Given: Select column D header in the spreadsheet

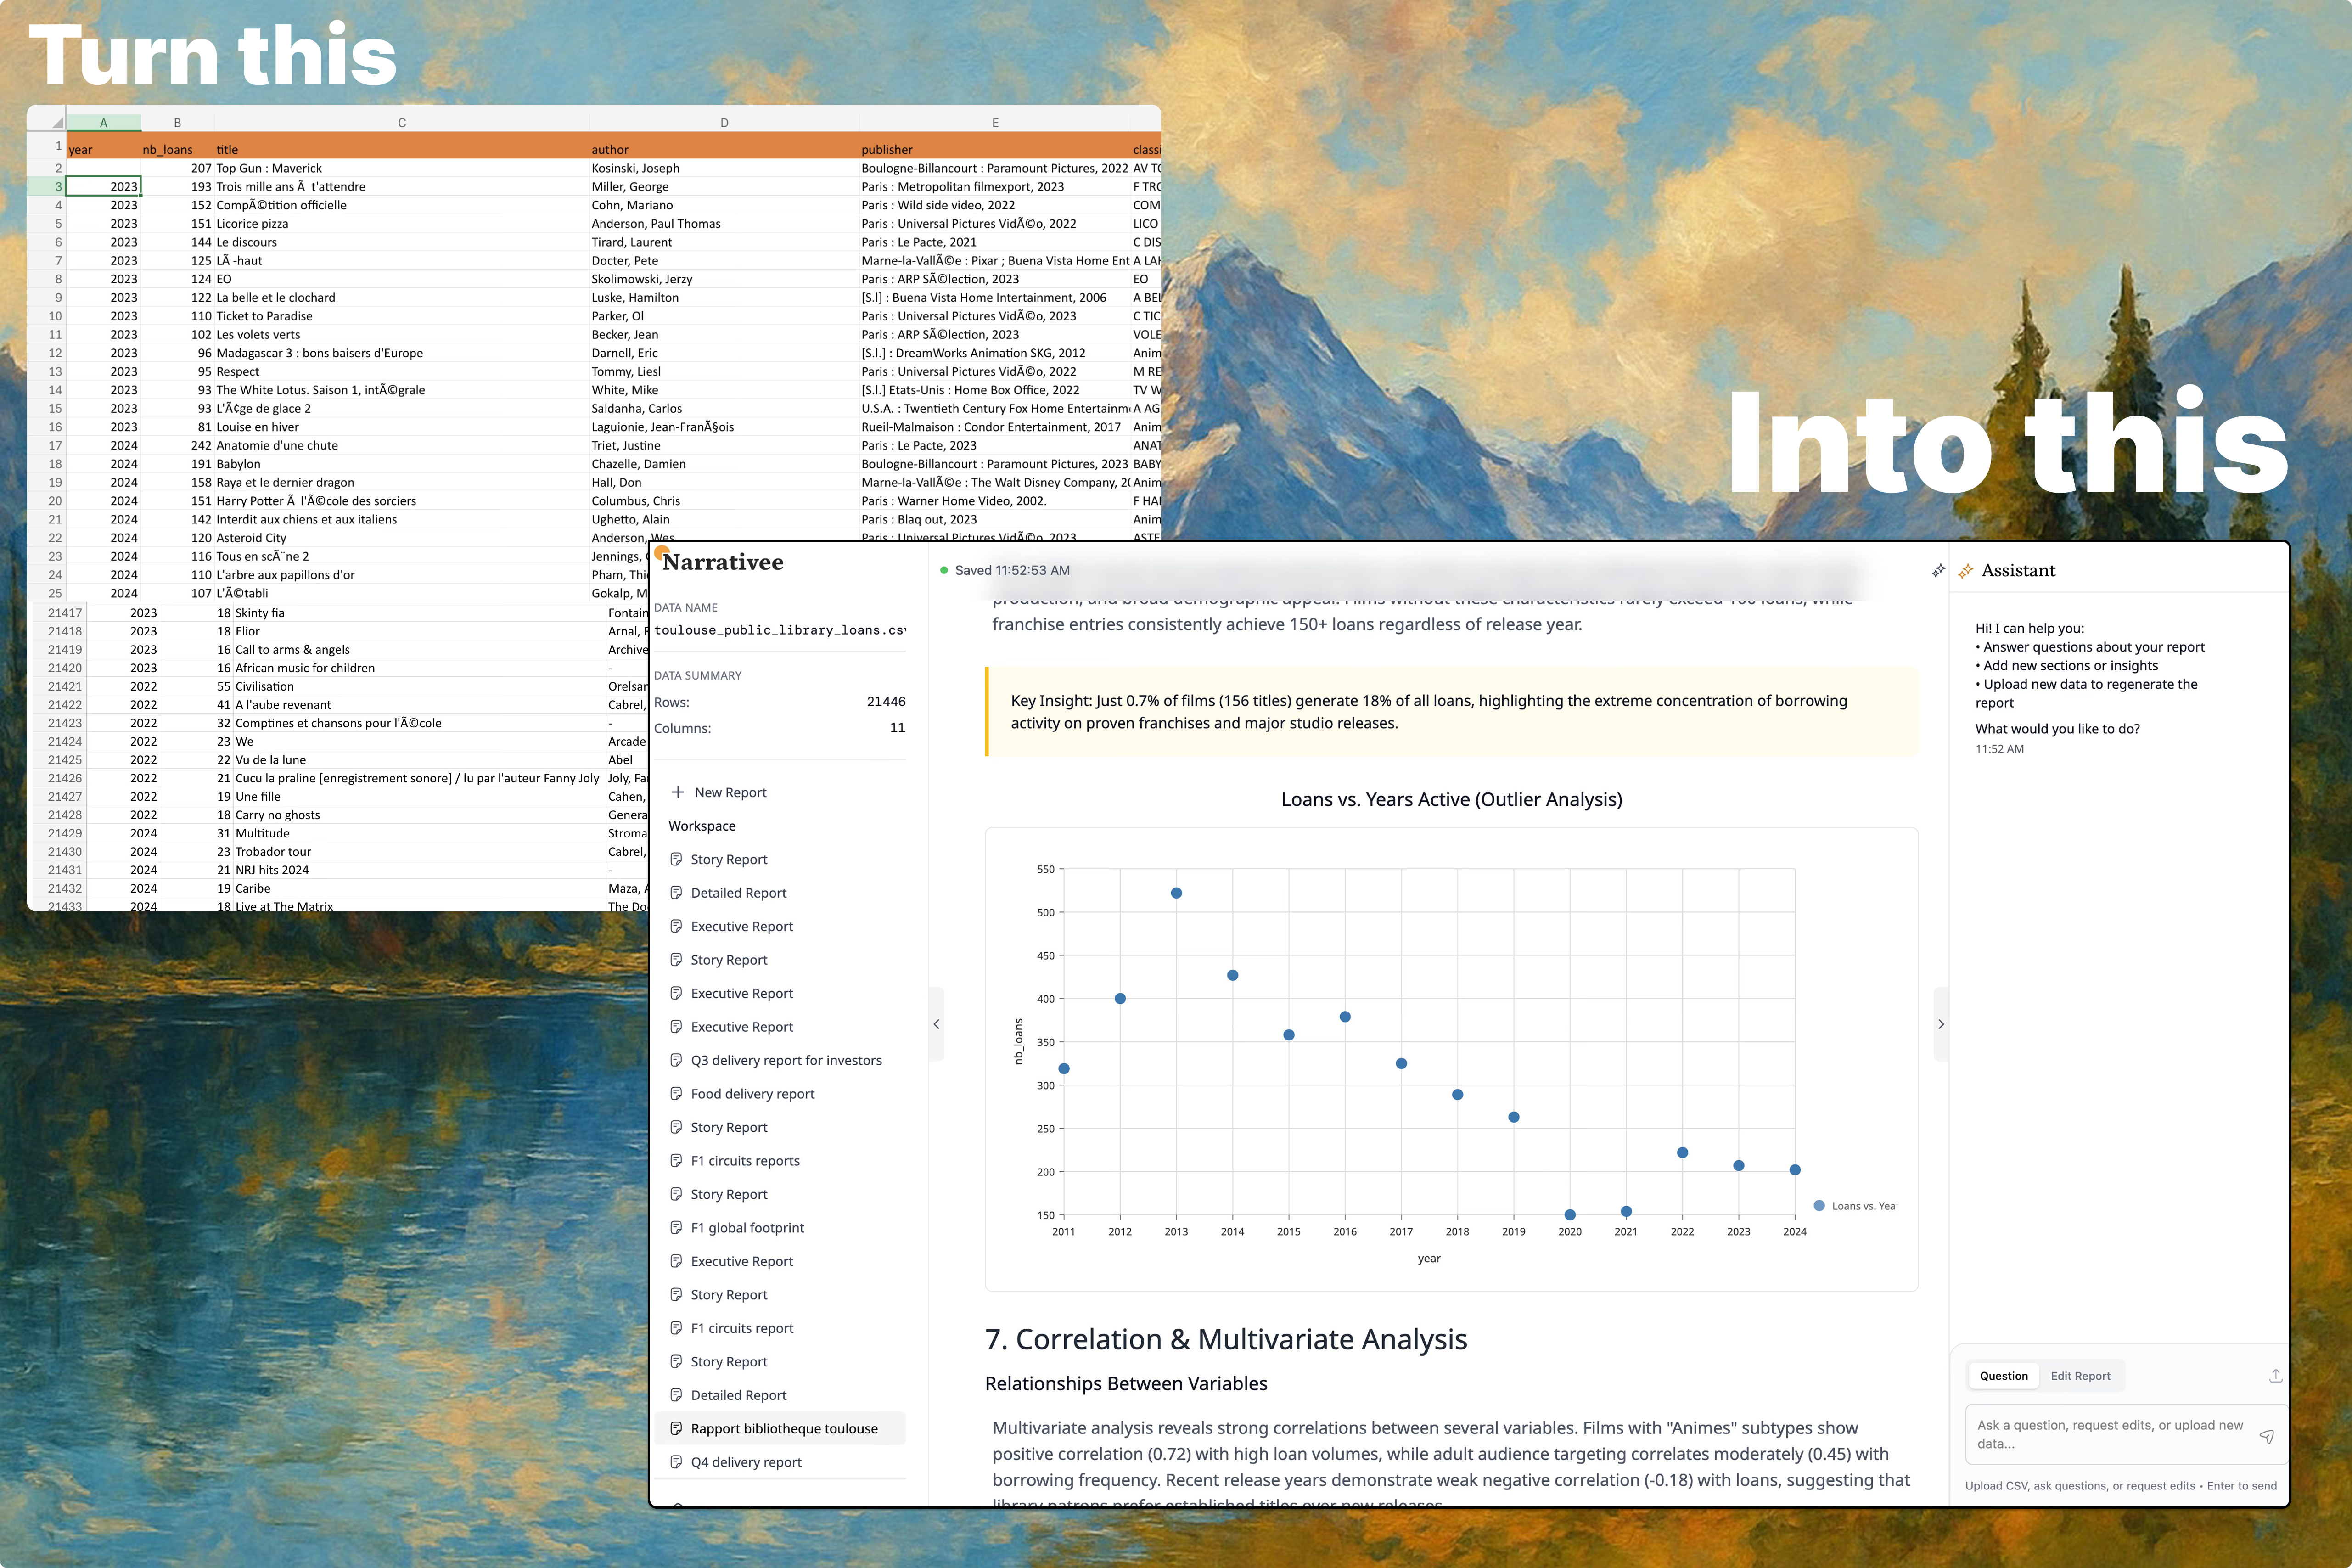Looking at the screenshot, I should click(x=724, y=123).
